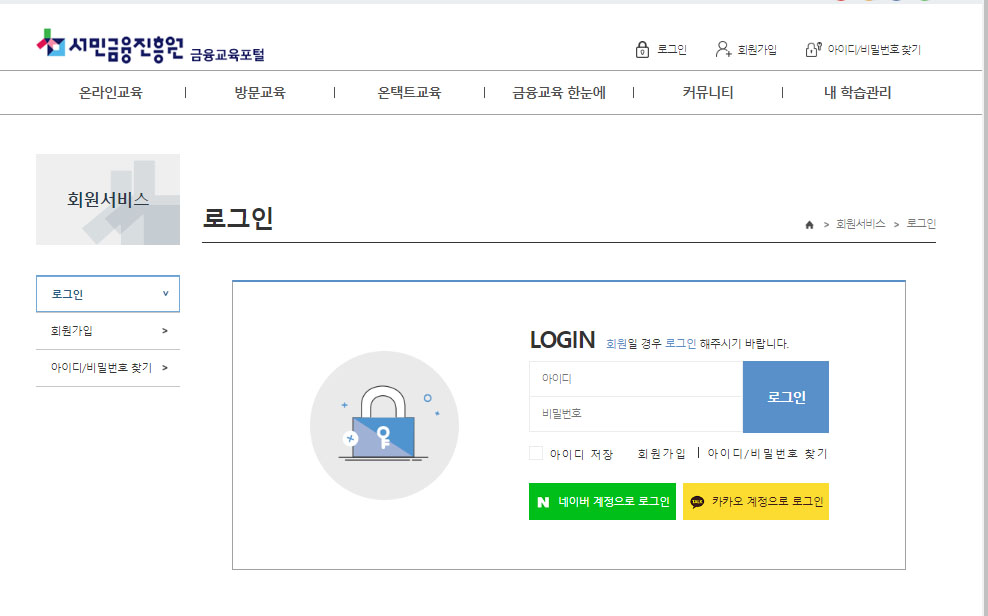Click the KakaoTalk speech bubble icon
This screenshot has width=988, height=616.
697,502
